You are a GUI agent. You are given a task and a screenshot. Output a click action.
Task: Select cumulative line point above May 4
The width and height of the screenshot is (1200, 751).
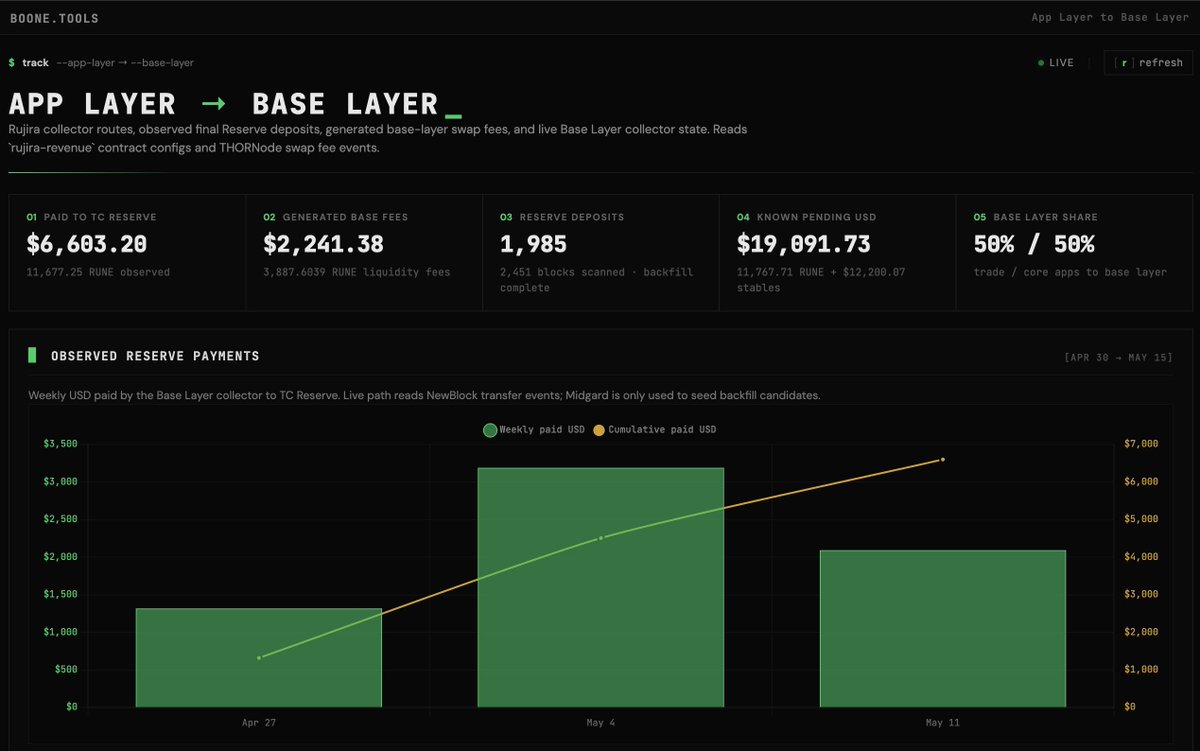pyautogui.click(x=601, y=538)
